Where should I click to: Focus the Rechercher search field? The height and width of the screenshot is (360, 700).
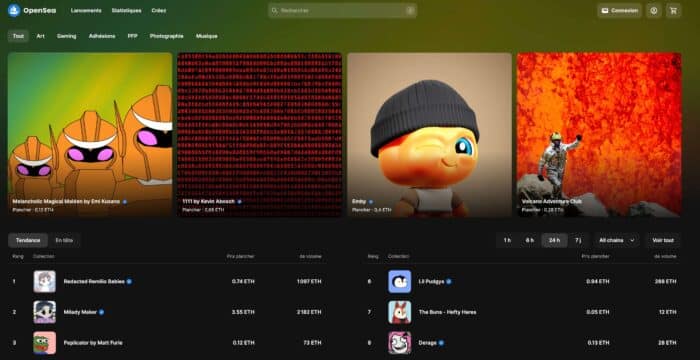tap(342, 10)
